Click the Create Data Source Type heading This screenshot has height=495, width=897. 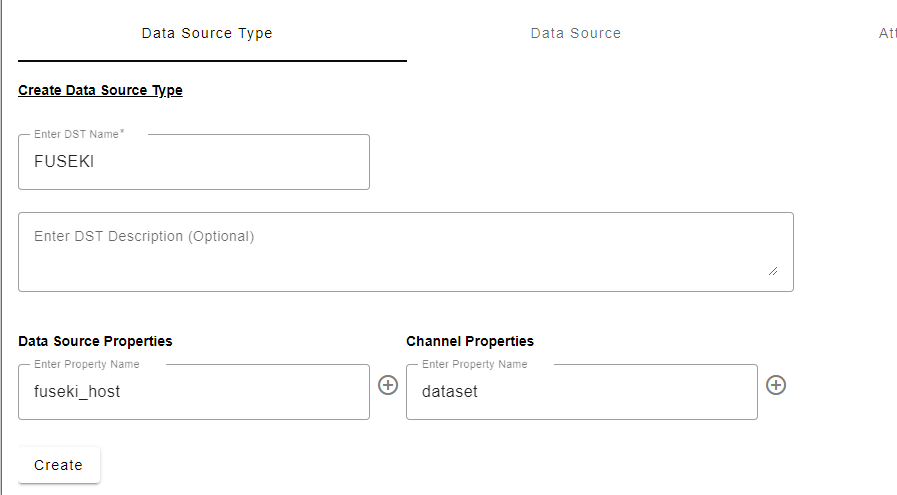point(100,90)
